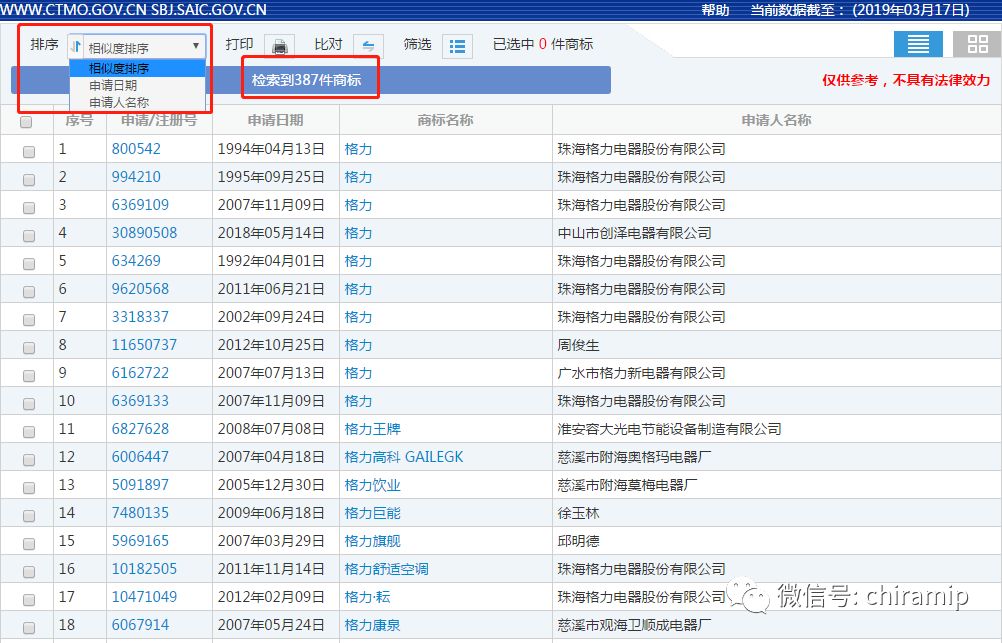Image resolution: width=1002 pixels, height=643 pixels.
Task: Check the box for row 7480135
Action: click(x=29, y=516)
